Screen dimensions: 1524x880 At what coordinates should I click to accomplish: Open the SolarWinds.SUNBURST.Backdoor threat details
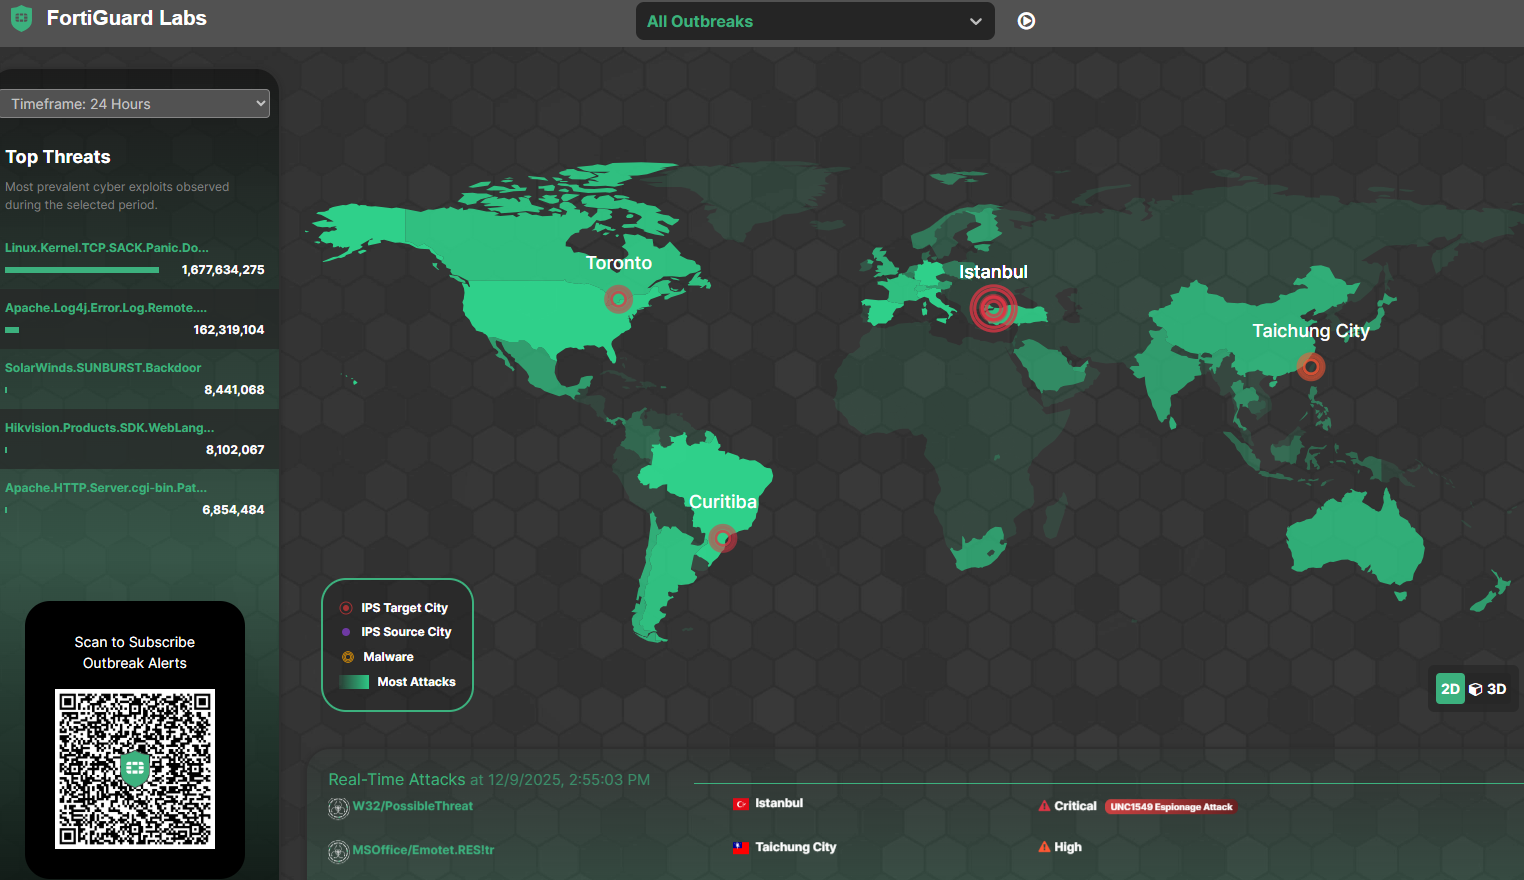(x=103, y=367)
